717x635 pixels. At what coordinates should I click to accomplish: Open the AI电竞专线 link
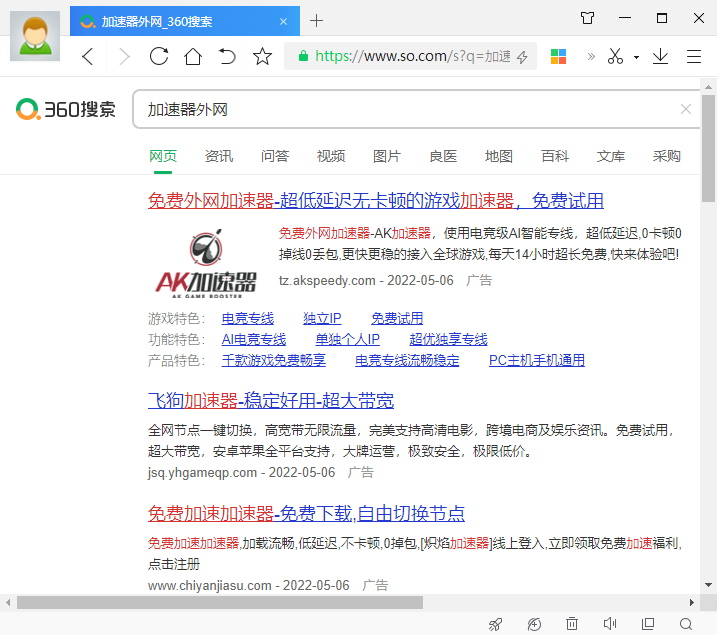tap(254, 339)
